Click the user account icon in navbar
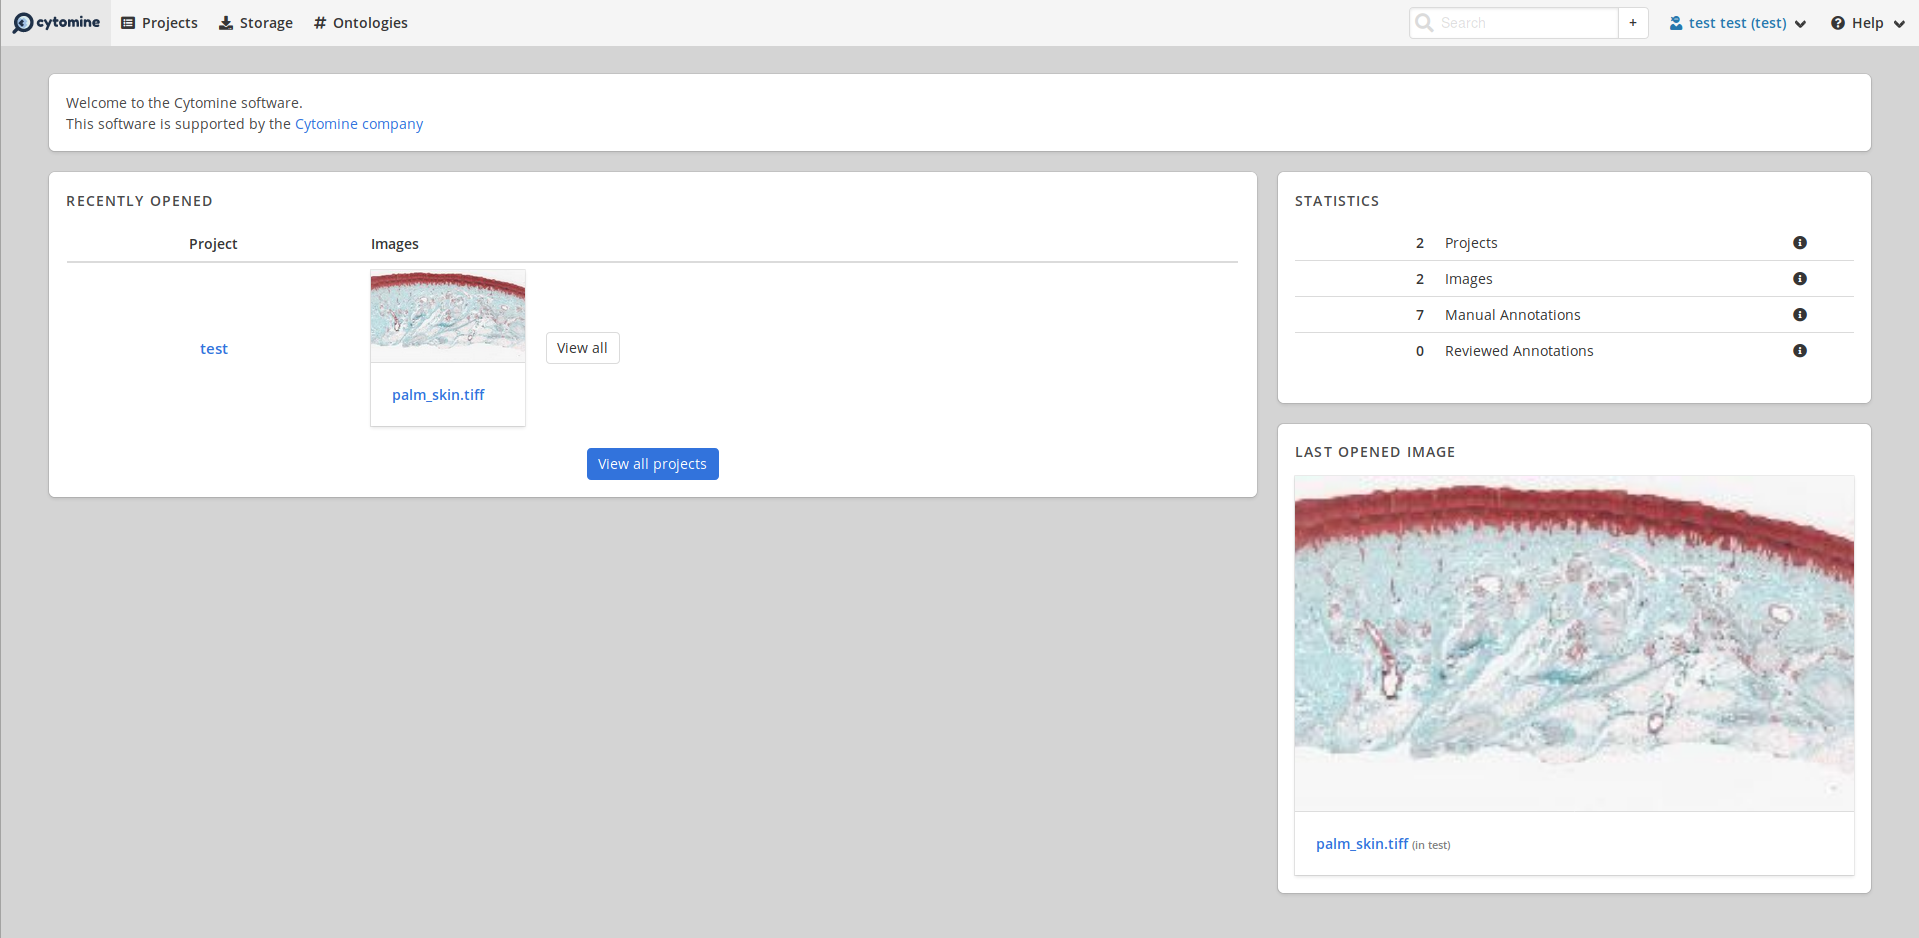 [1674, 22]
